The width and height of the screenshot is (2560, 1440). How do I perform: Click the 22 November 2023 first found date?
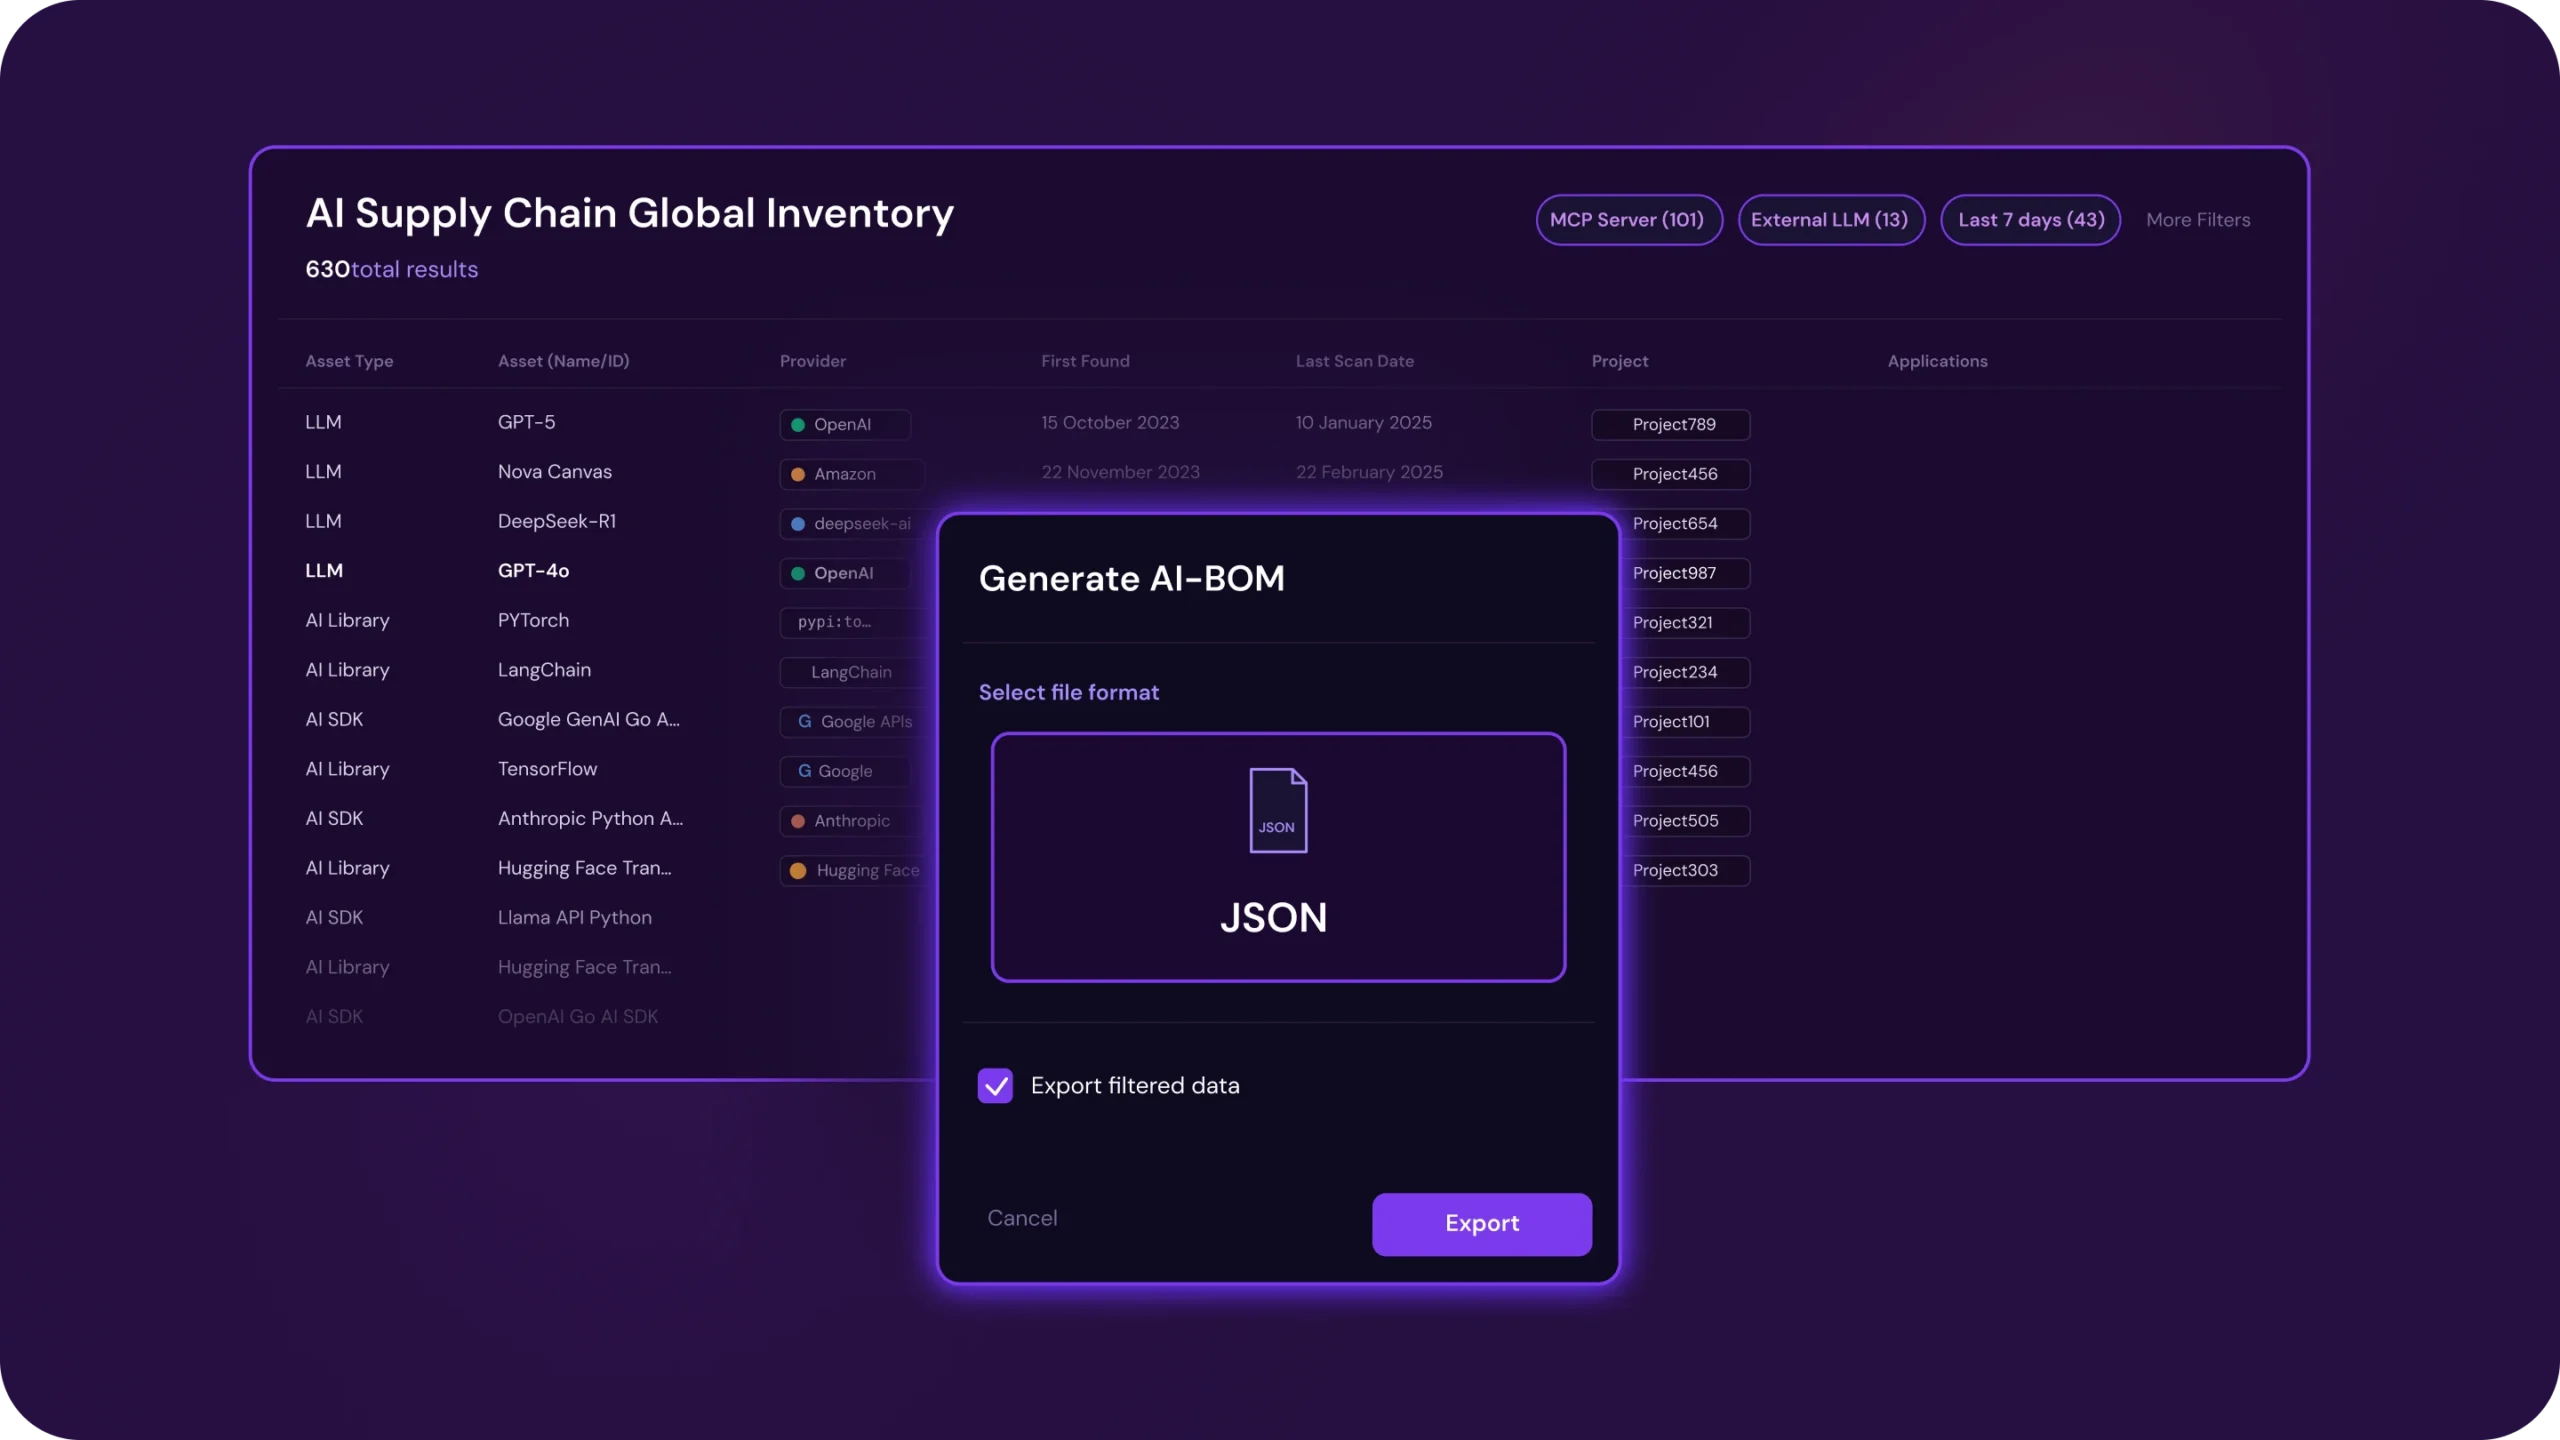(1120, 471)
